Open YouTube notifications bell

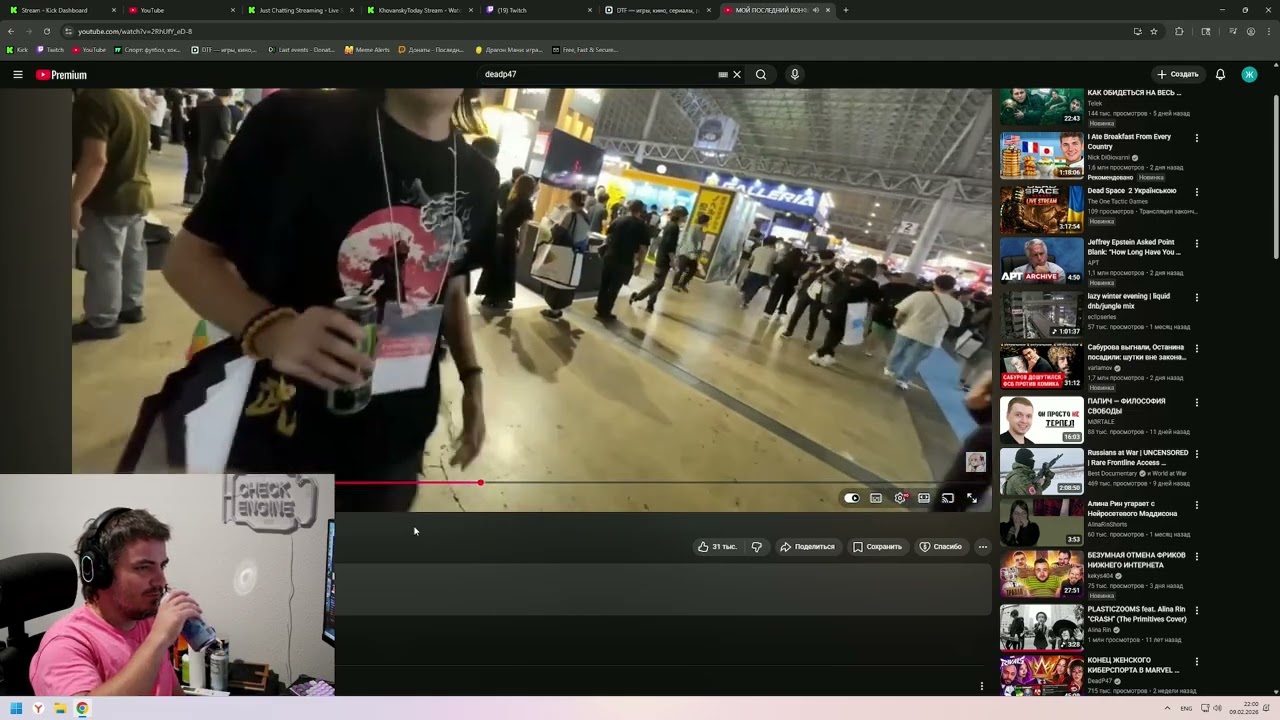(x=1220, y=74)
